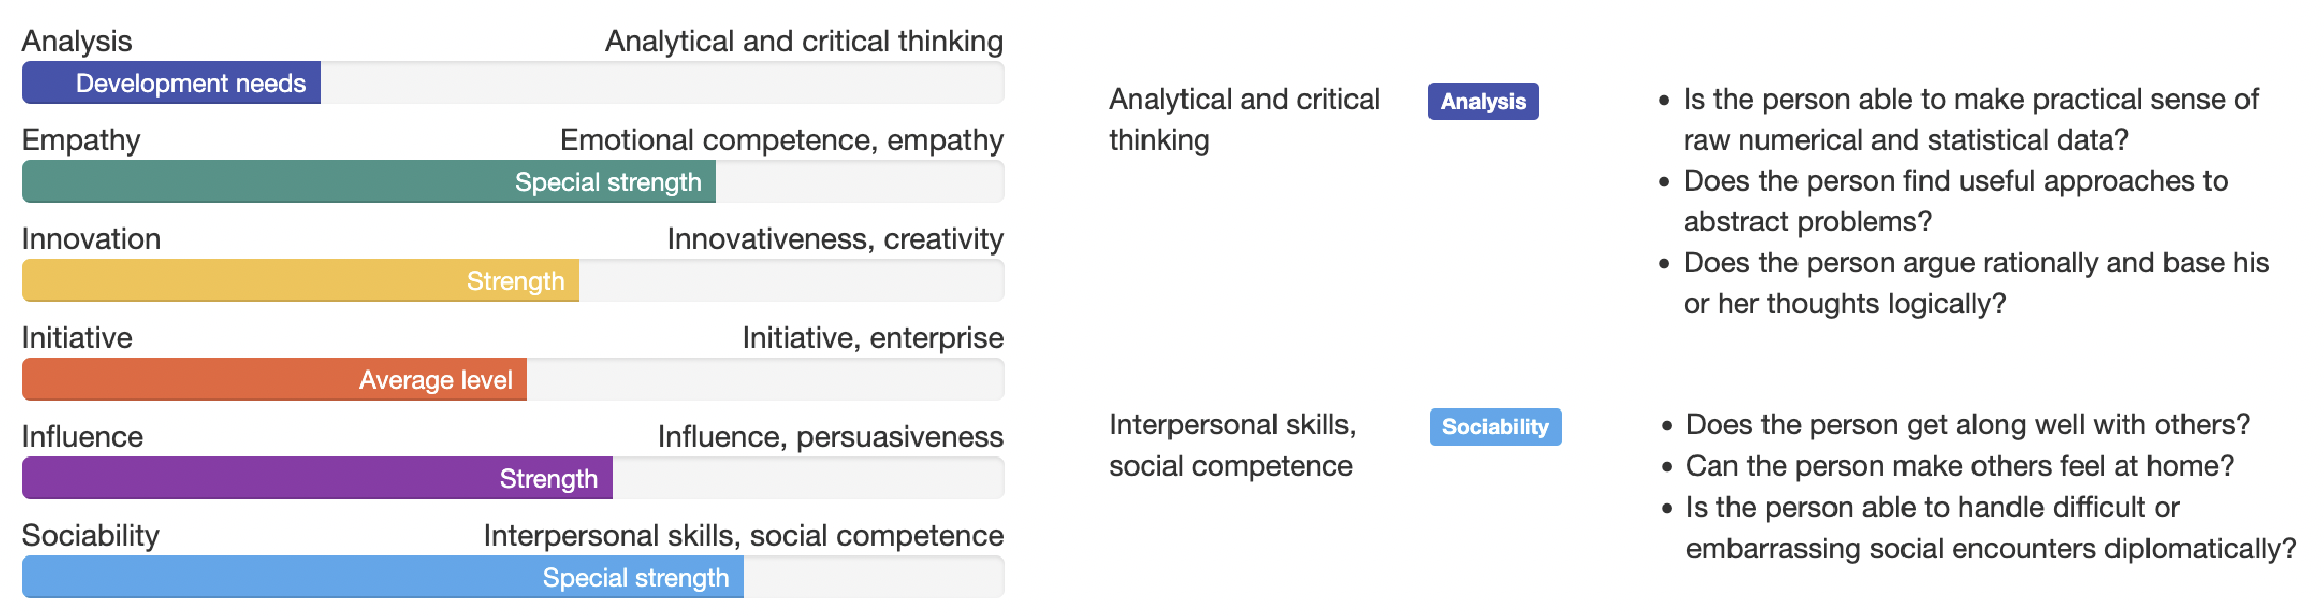The width and height of the screenshot is (2324, 616).
Task: Click the Analysis badge tag
Action: coord(1483,101)
